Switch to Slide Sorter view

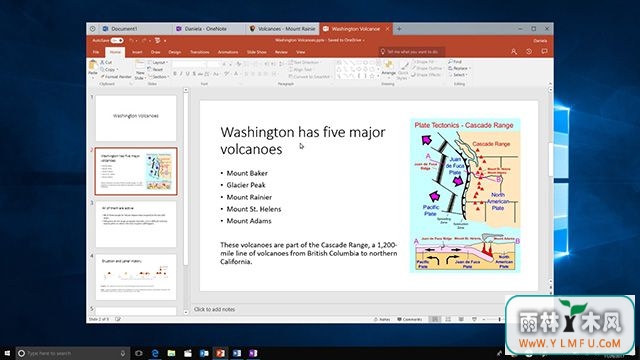coord(448,319)
